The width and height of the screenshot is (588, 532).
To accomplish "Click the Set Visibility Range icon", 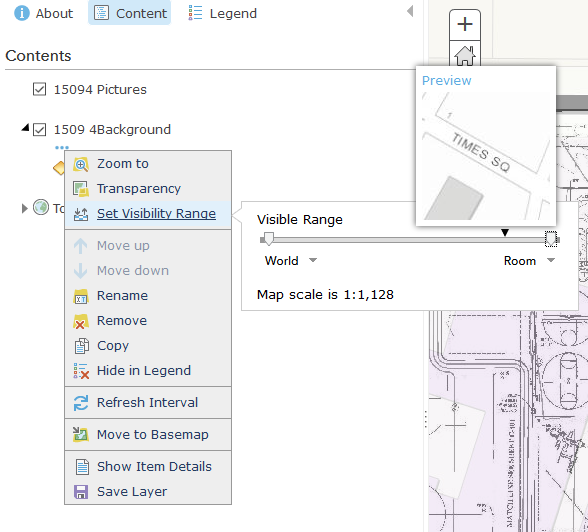I will click(81, 214).
